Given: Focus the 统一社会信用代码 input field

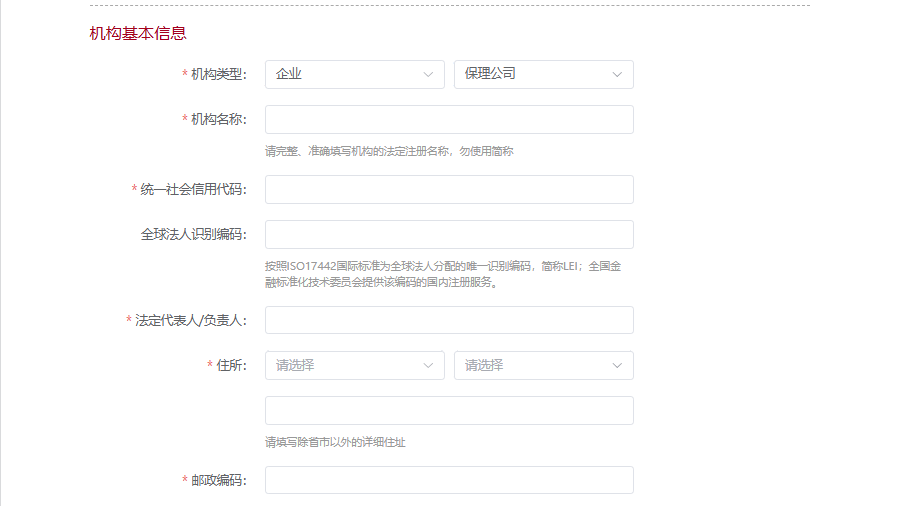Looking at the screenshot, I should (449, 189).
